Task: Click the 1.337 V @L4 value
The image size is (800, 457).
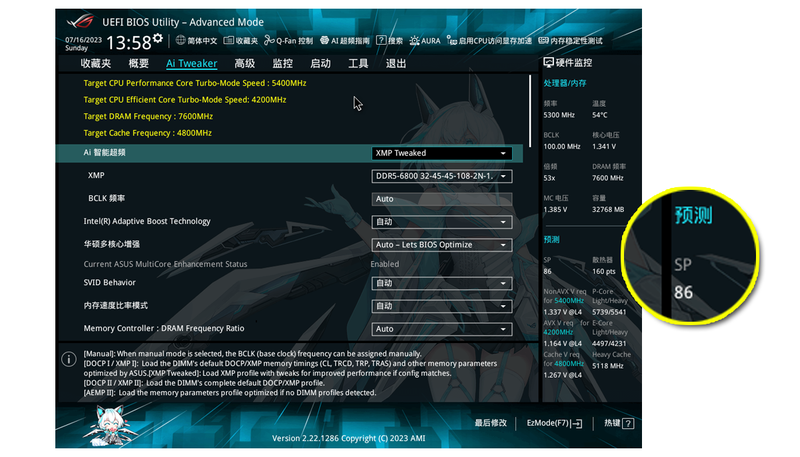Action: (562, 312)
